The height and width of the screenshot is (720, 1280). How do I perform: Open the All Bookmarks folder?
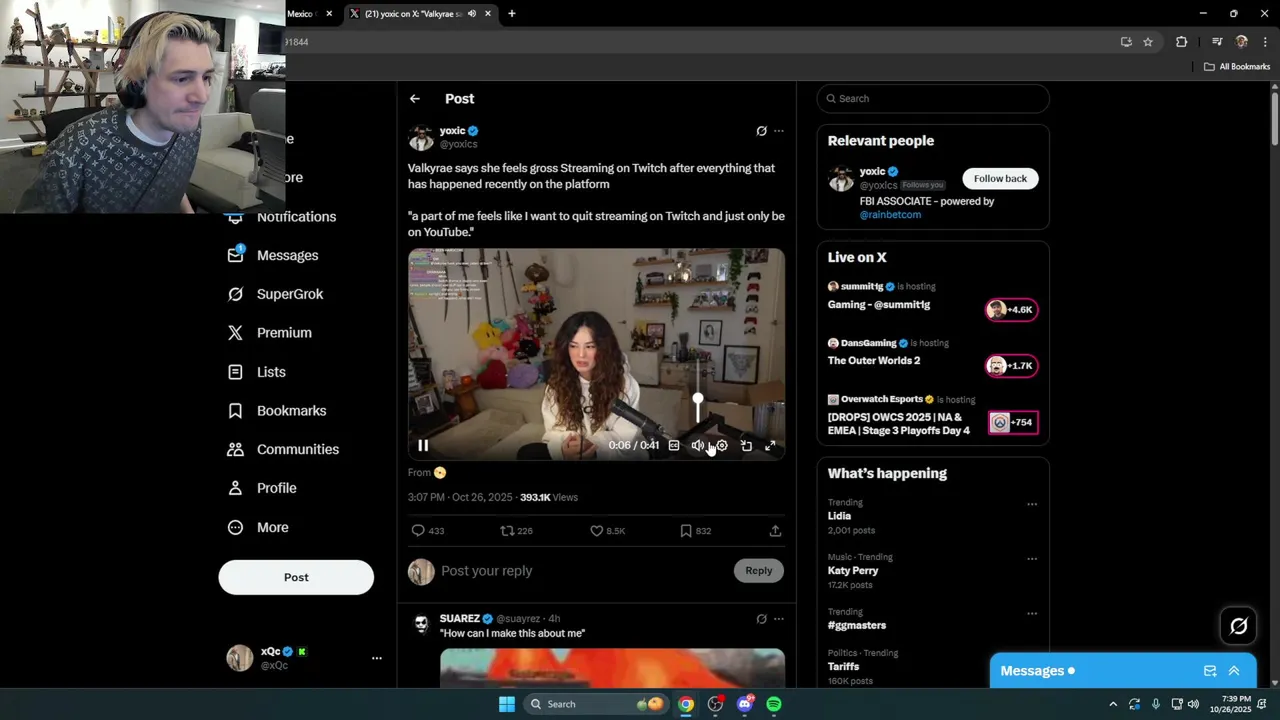coord(1237,67)
